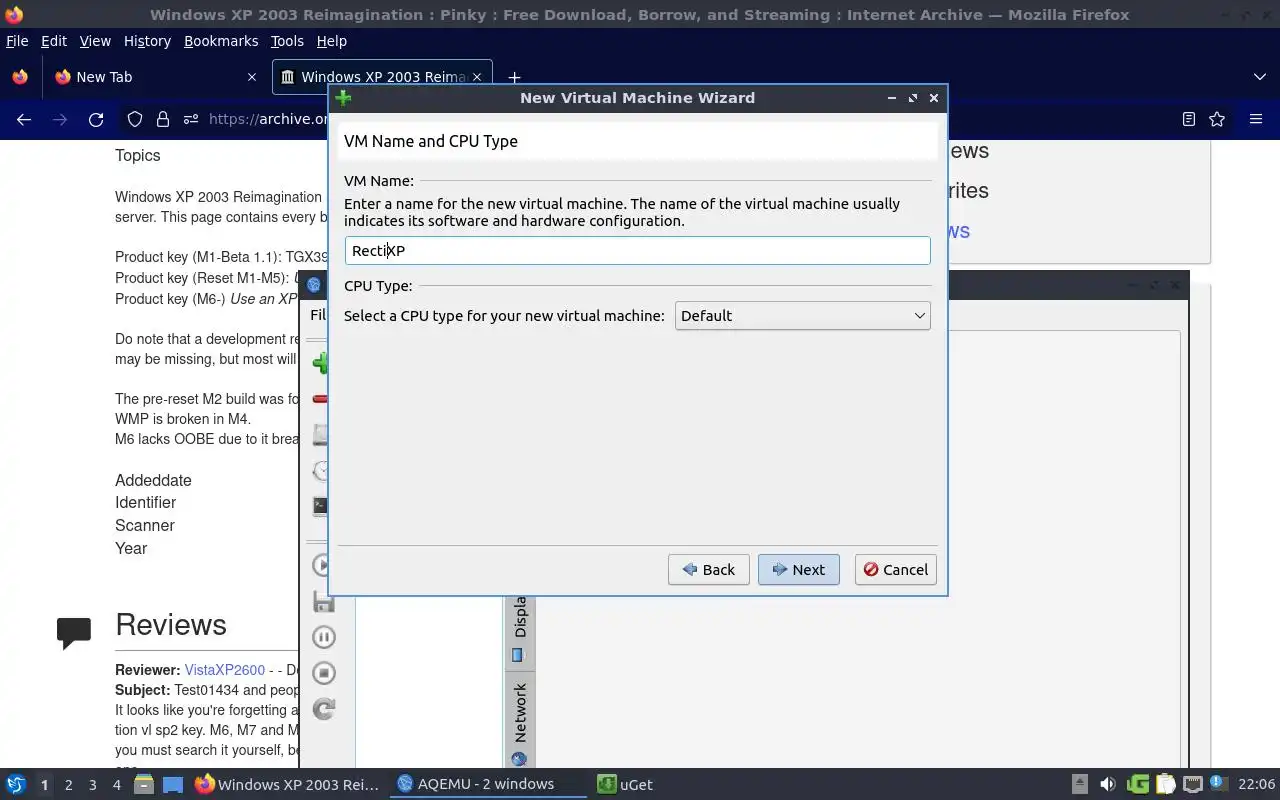Switch to the New Tab tab
Viewport: 1280px width, 800px height.
(155, 77)
